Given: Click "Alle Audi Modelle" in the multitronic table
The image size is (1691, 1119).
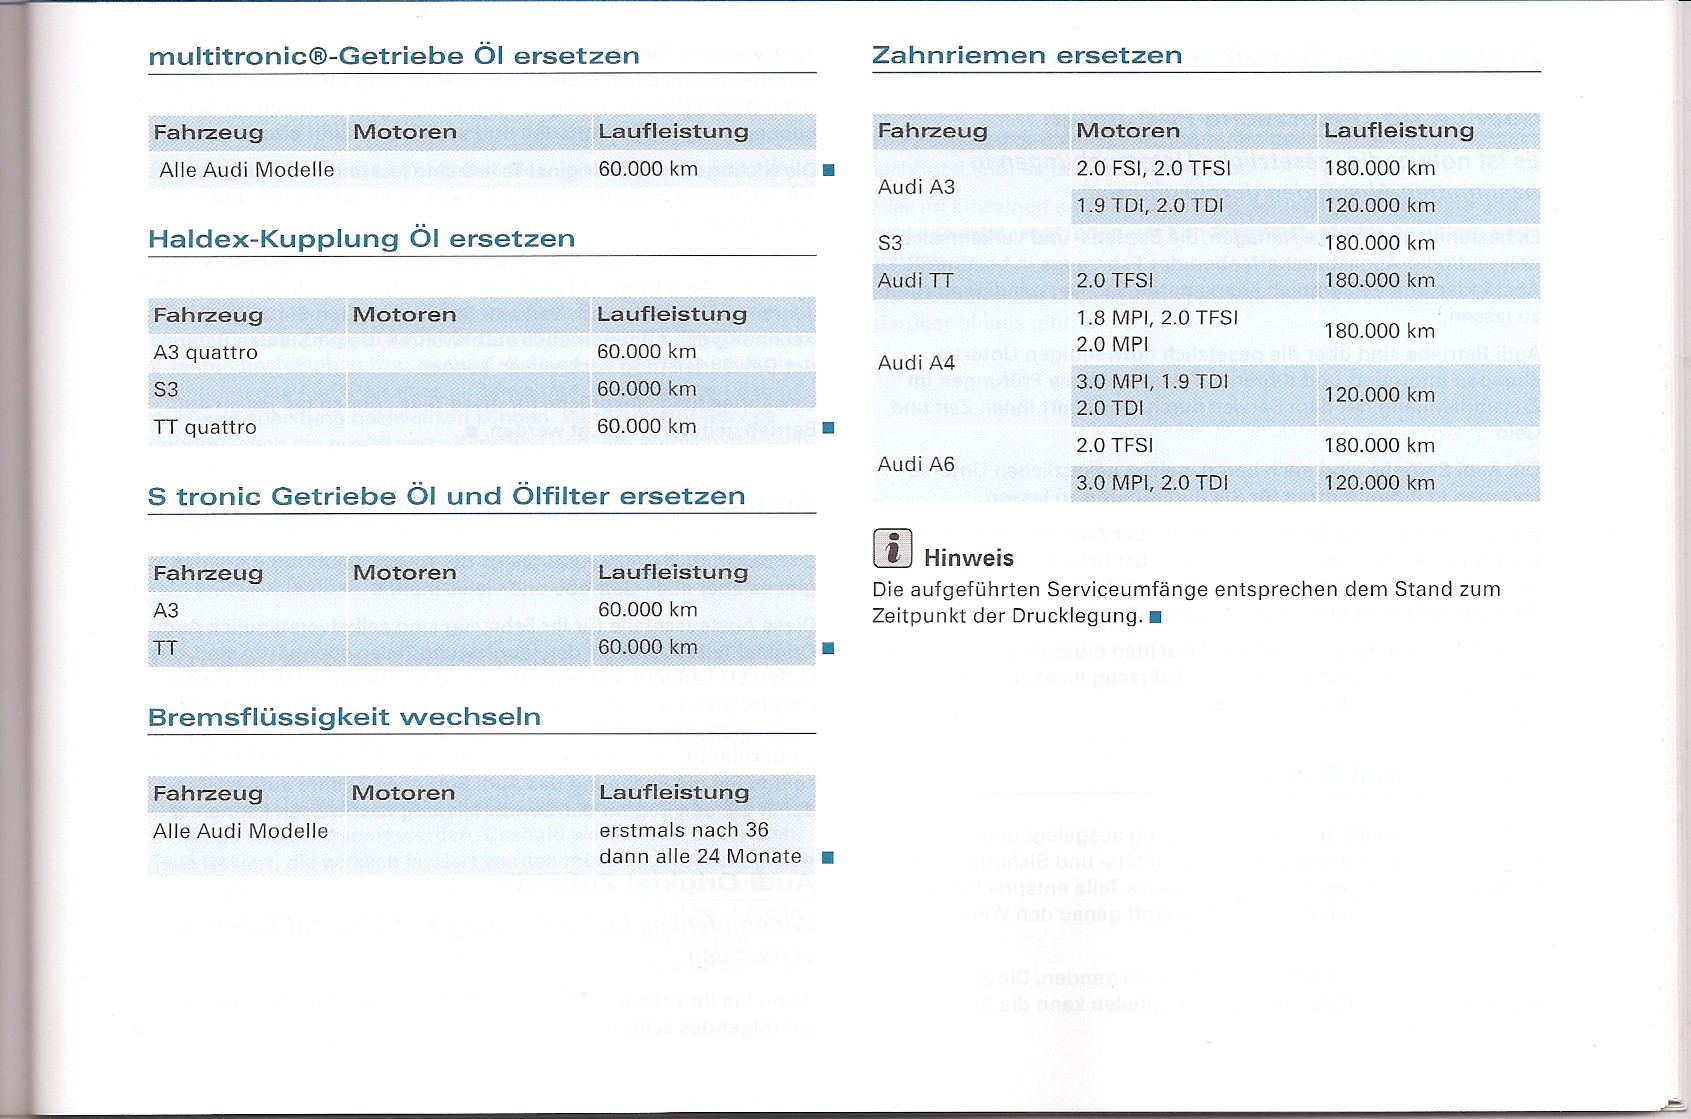Looking at the screenshot, I should click(x=247, y=170).
